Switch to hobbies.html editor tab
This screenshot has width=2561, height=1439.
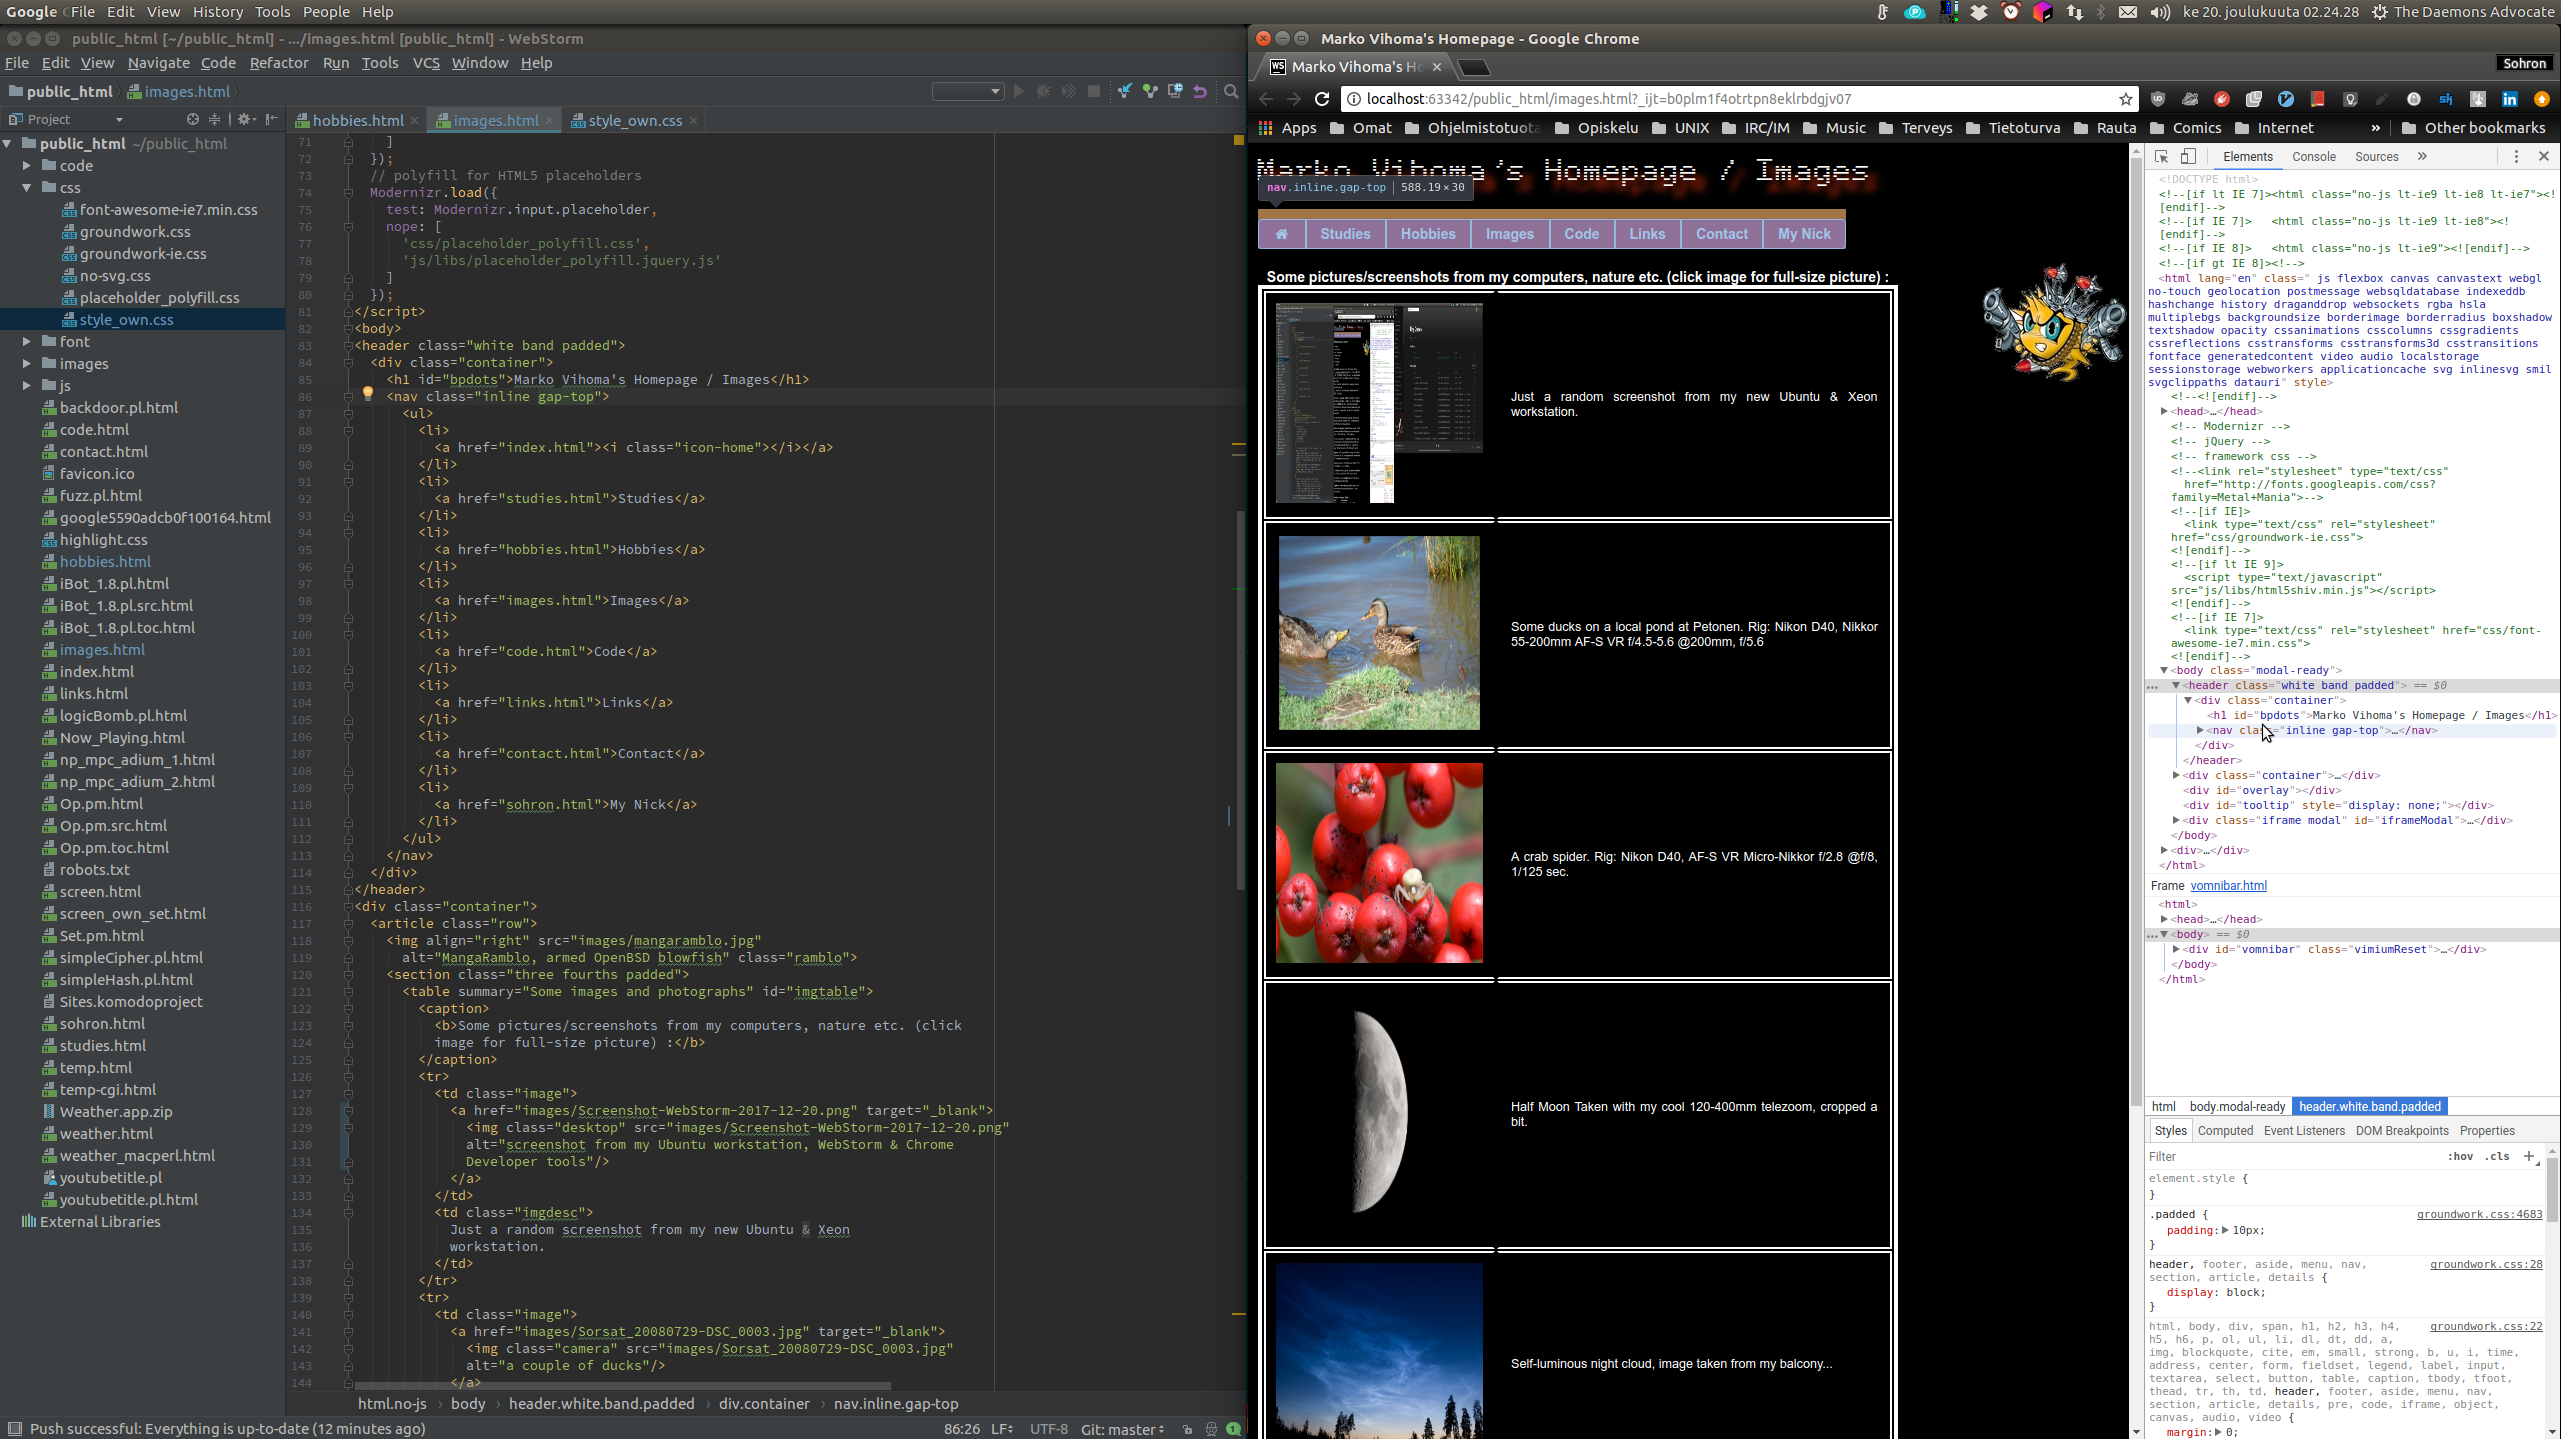pos(357,120)
